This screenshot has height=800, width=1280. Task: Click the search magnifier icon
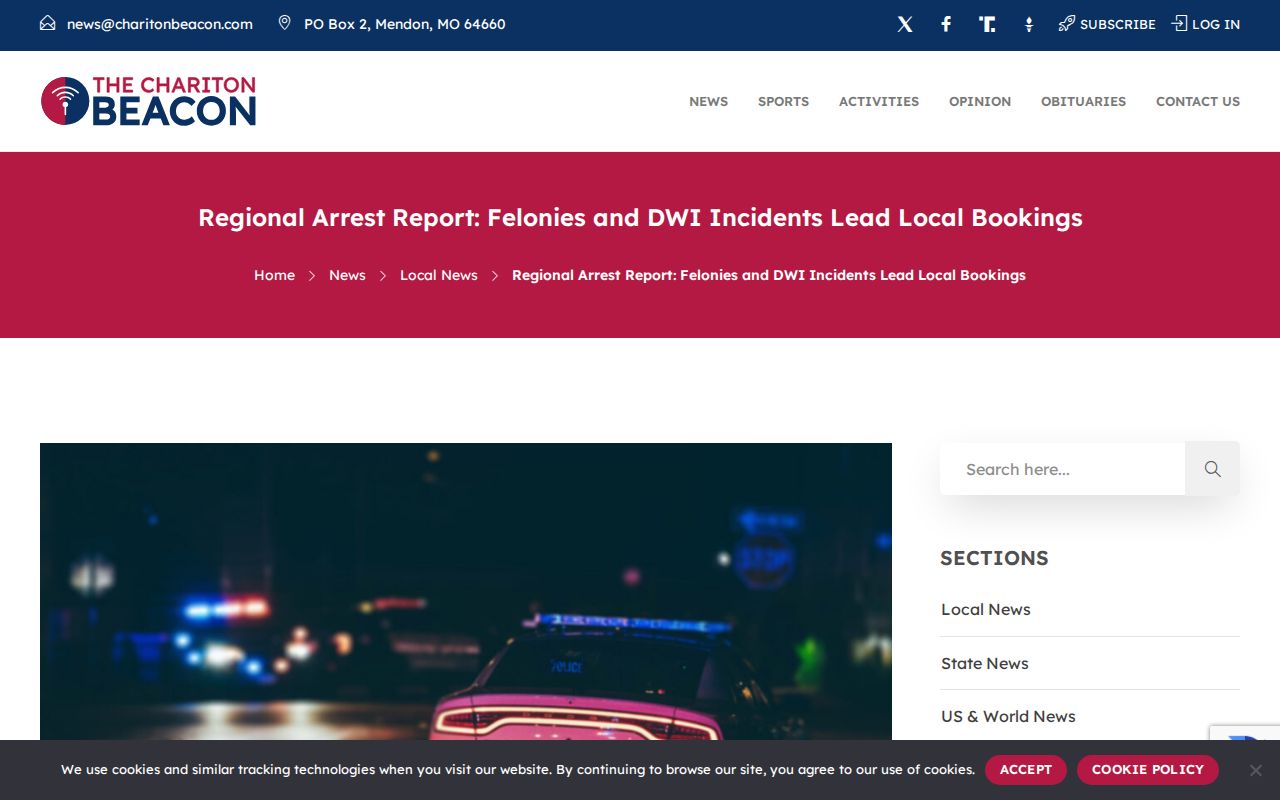click(x=1212, y=469)
